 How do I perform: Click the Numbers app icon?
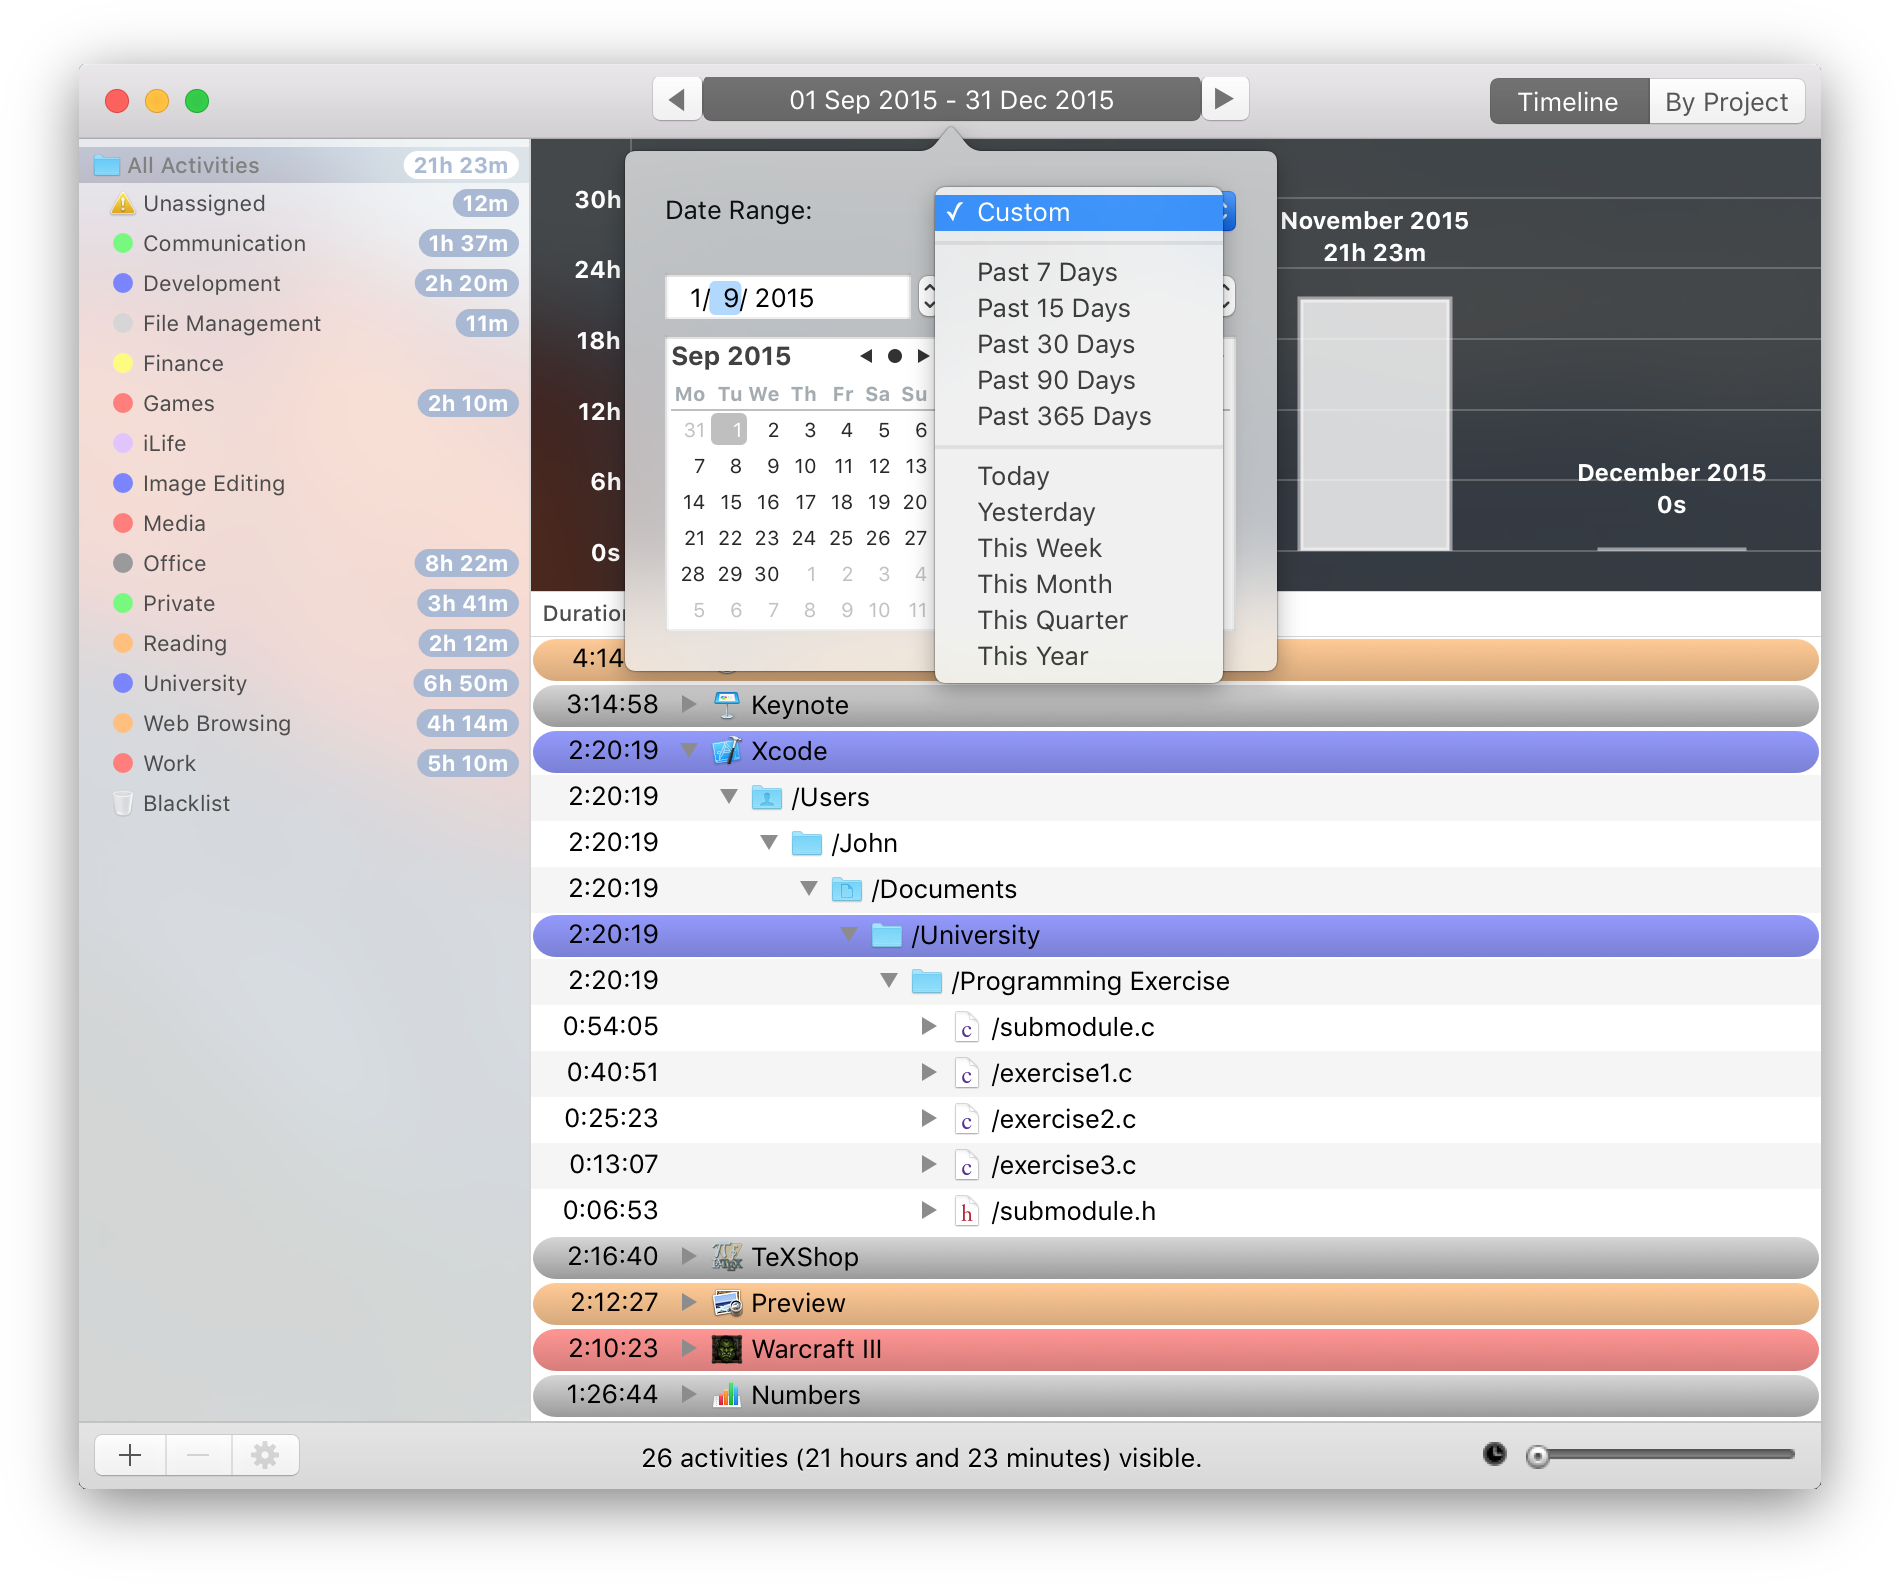[727, 1395]
